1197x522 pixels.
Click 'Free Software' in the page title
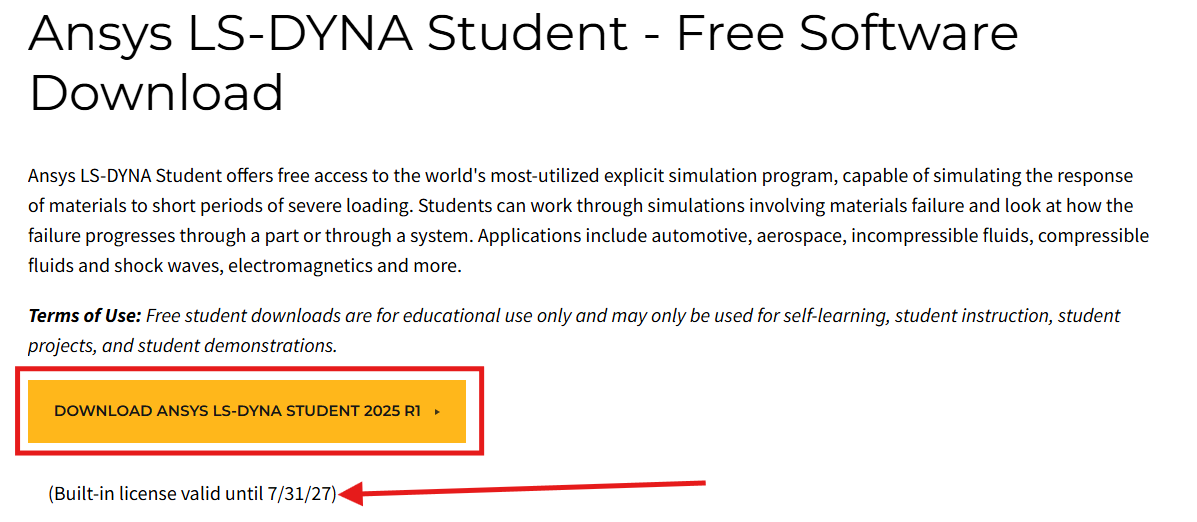pyautogui.click(x=847, y=32)
